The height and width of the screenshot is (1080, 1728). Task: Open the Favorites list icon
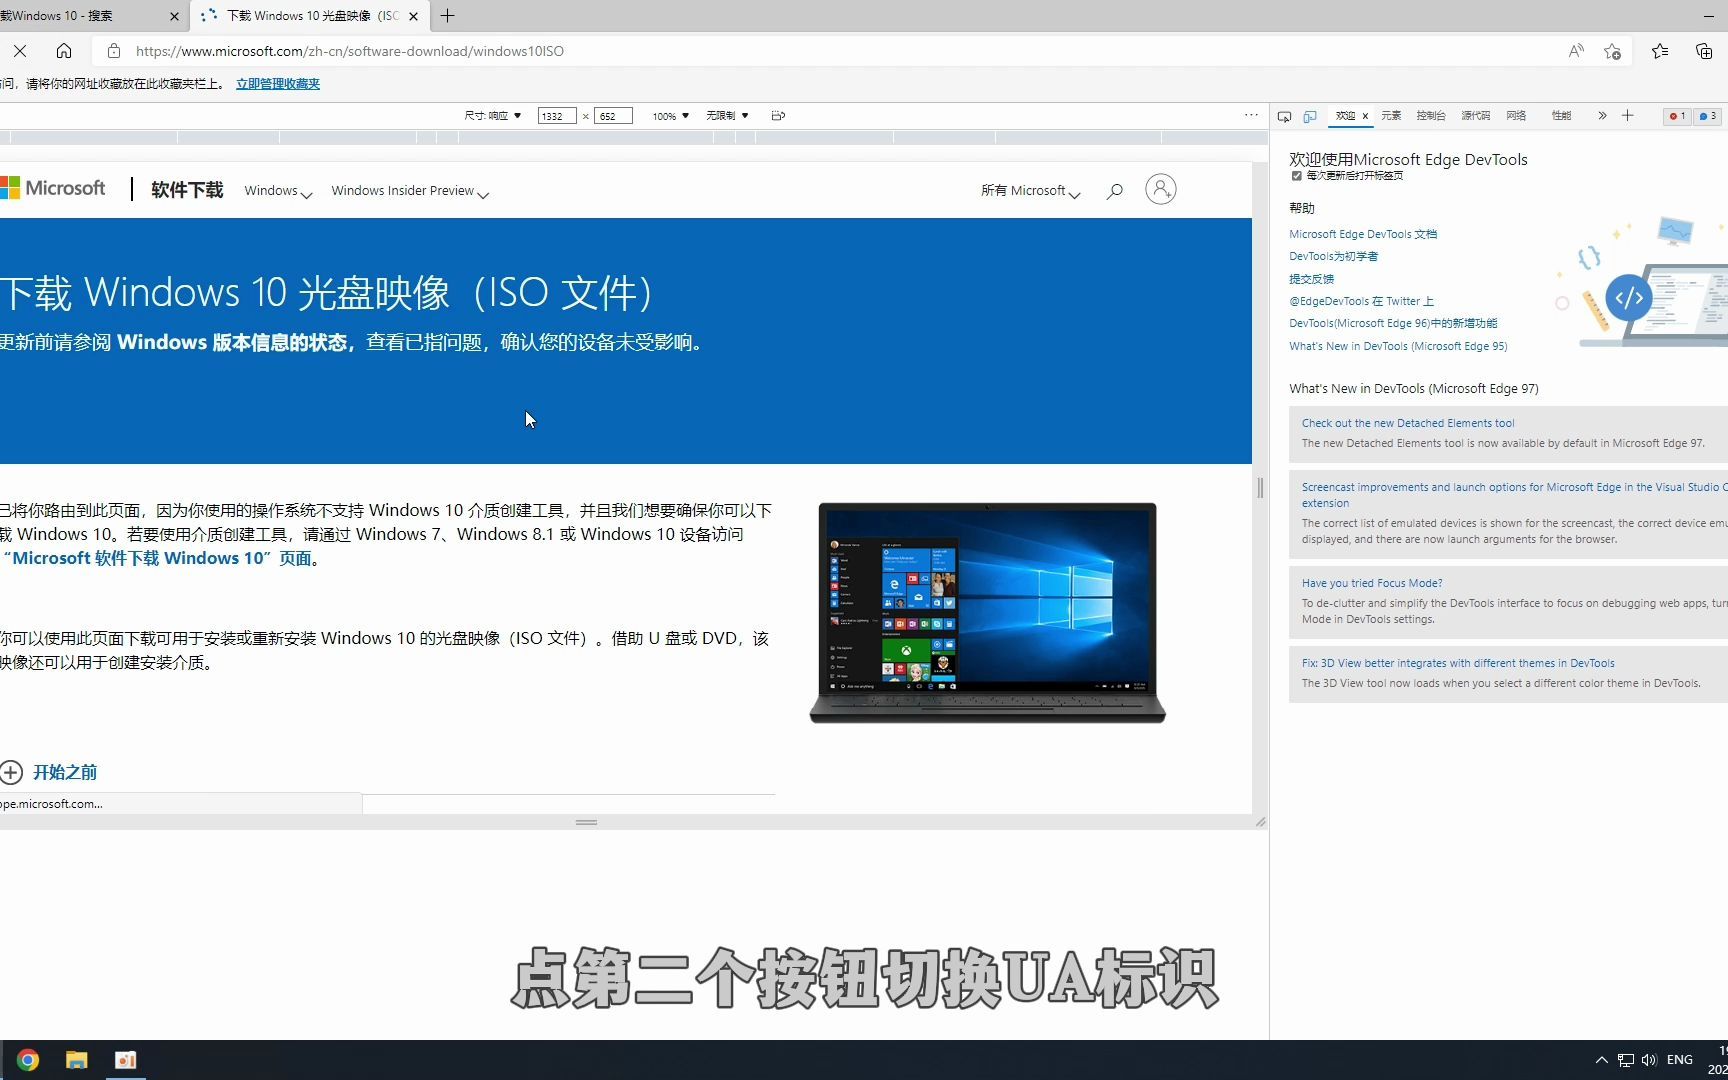click(x=1660, y=51)
